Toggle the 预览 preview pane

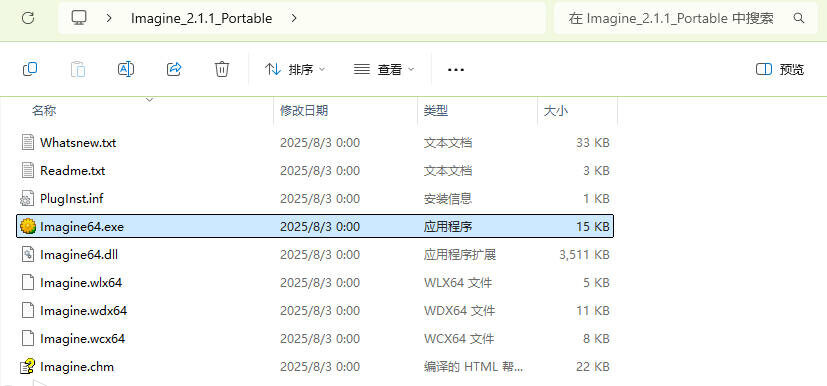click(780, 69)
